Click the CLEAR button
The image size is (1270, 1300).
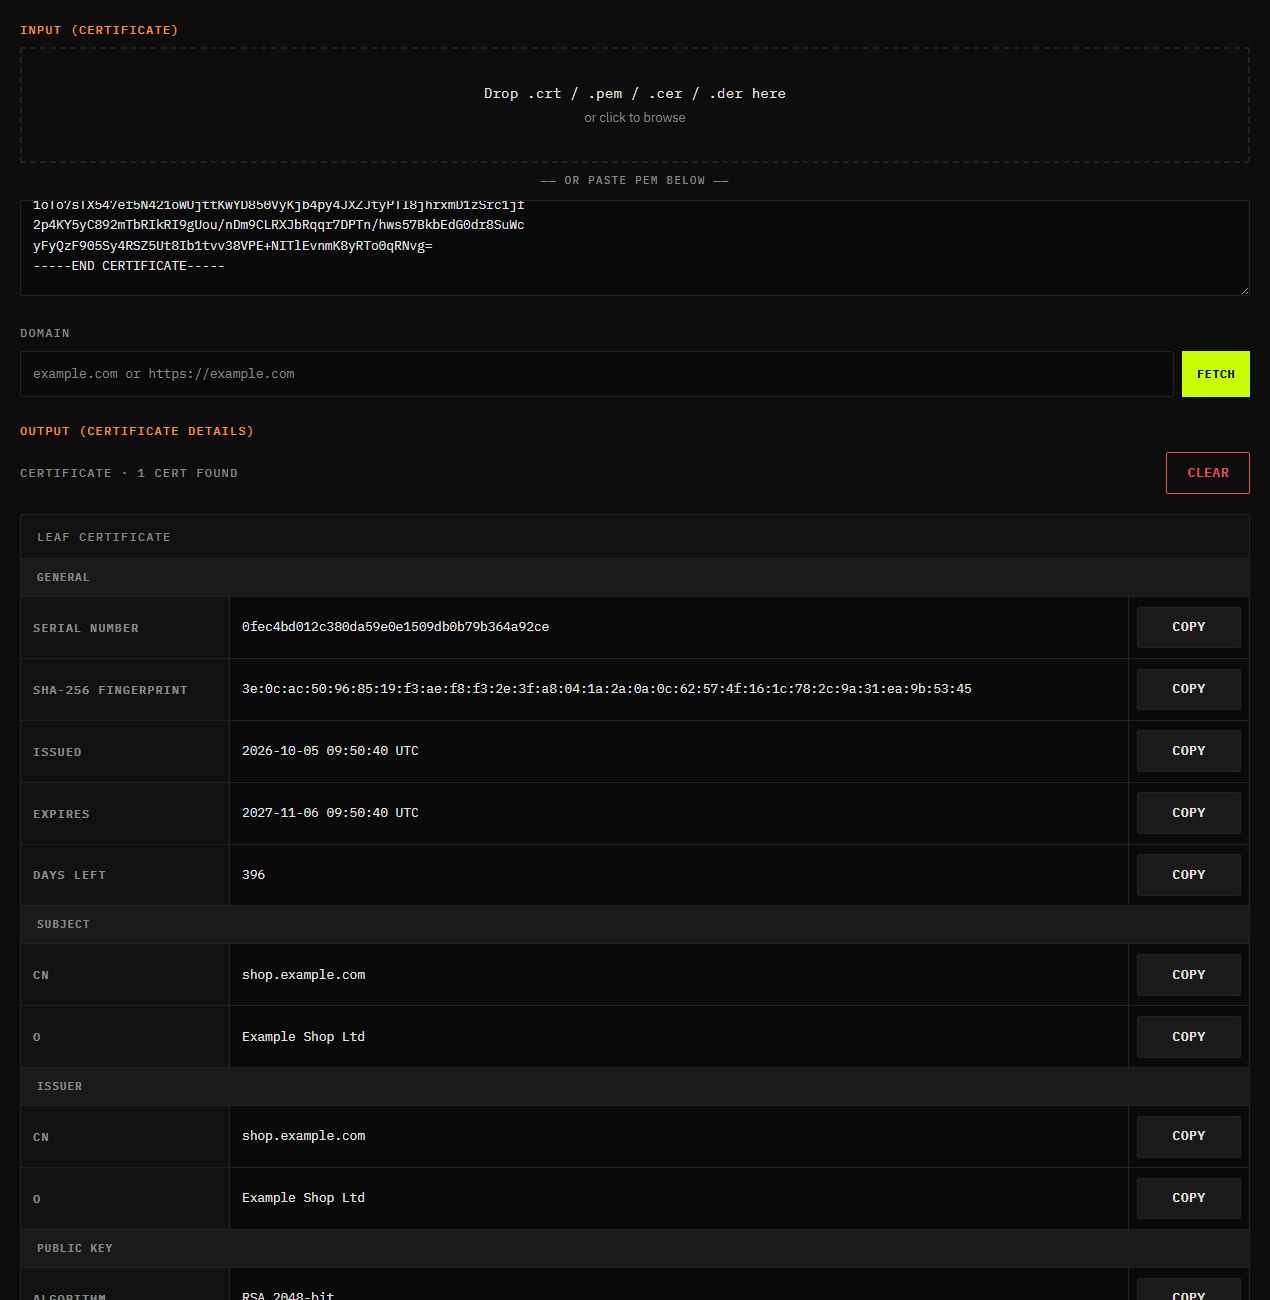(1208, 473)
